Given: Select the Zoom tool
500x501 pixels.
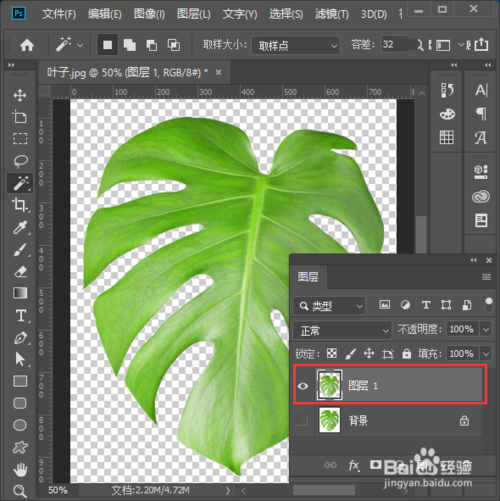Looking at the screenshot, I should 20,491.
